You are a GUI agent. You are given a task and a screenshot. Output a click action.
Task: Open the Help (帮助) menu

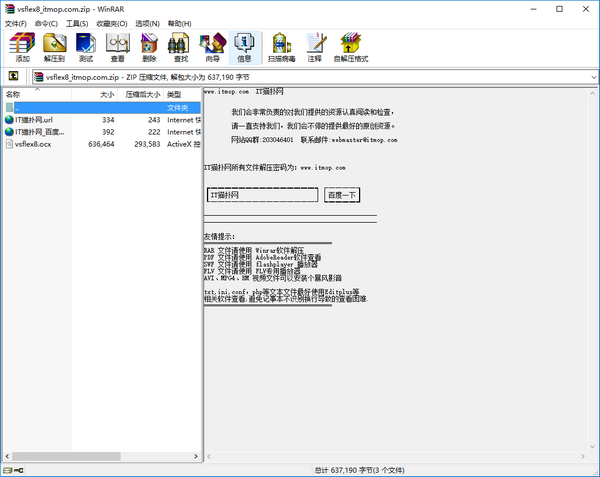pos(179,24)
